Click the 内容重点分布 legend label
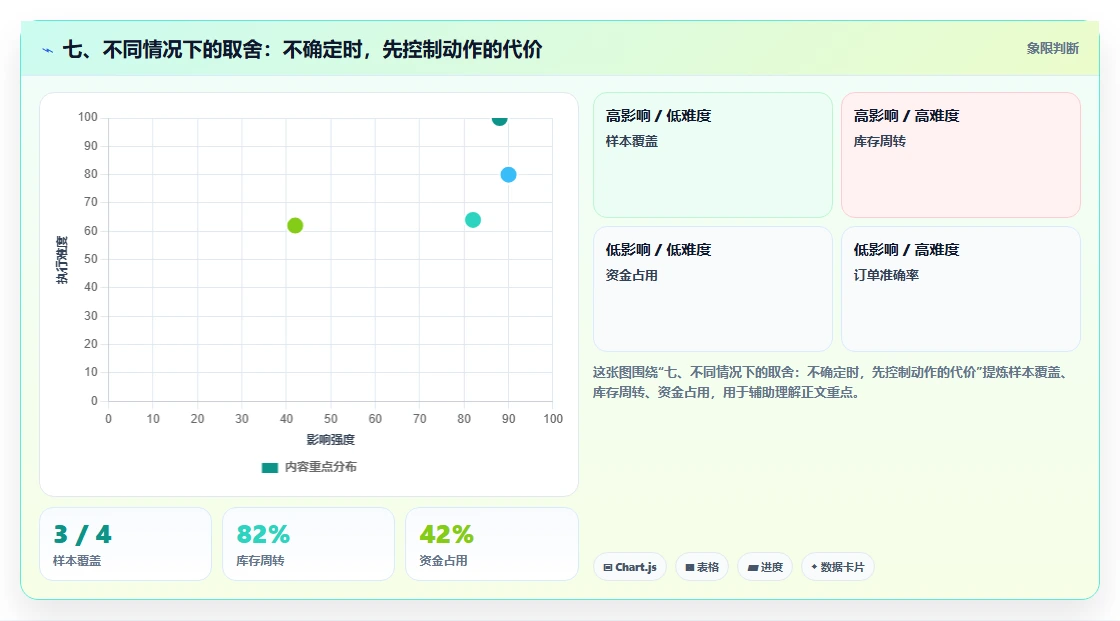 point(320,467)
